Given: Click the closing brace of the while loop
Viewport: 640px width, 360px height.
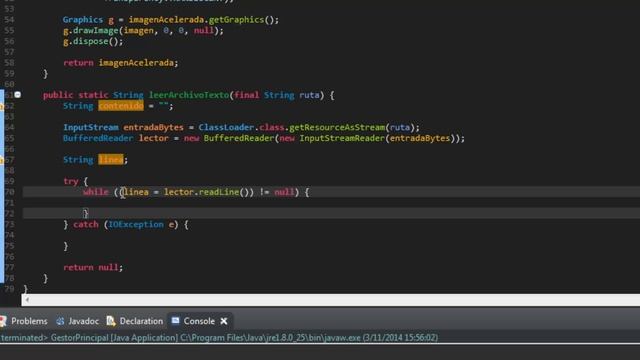Looking at the screenshot, I should click(85, 213).
